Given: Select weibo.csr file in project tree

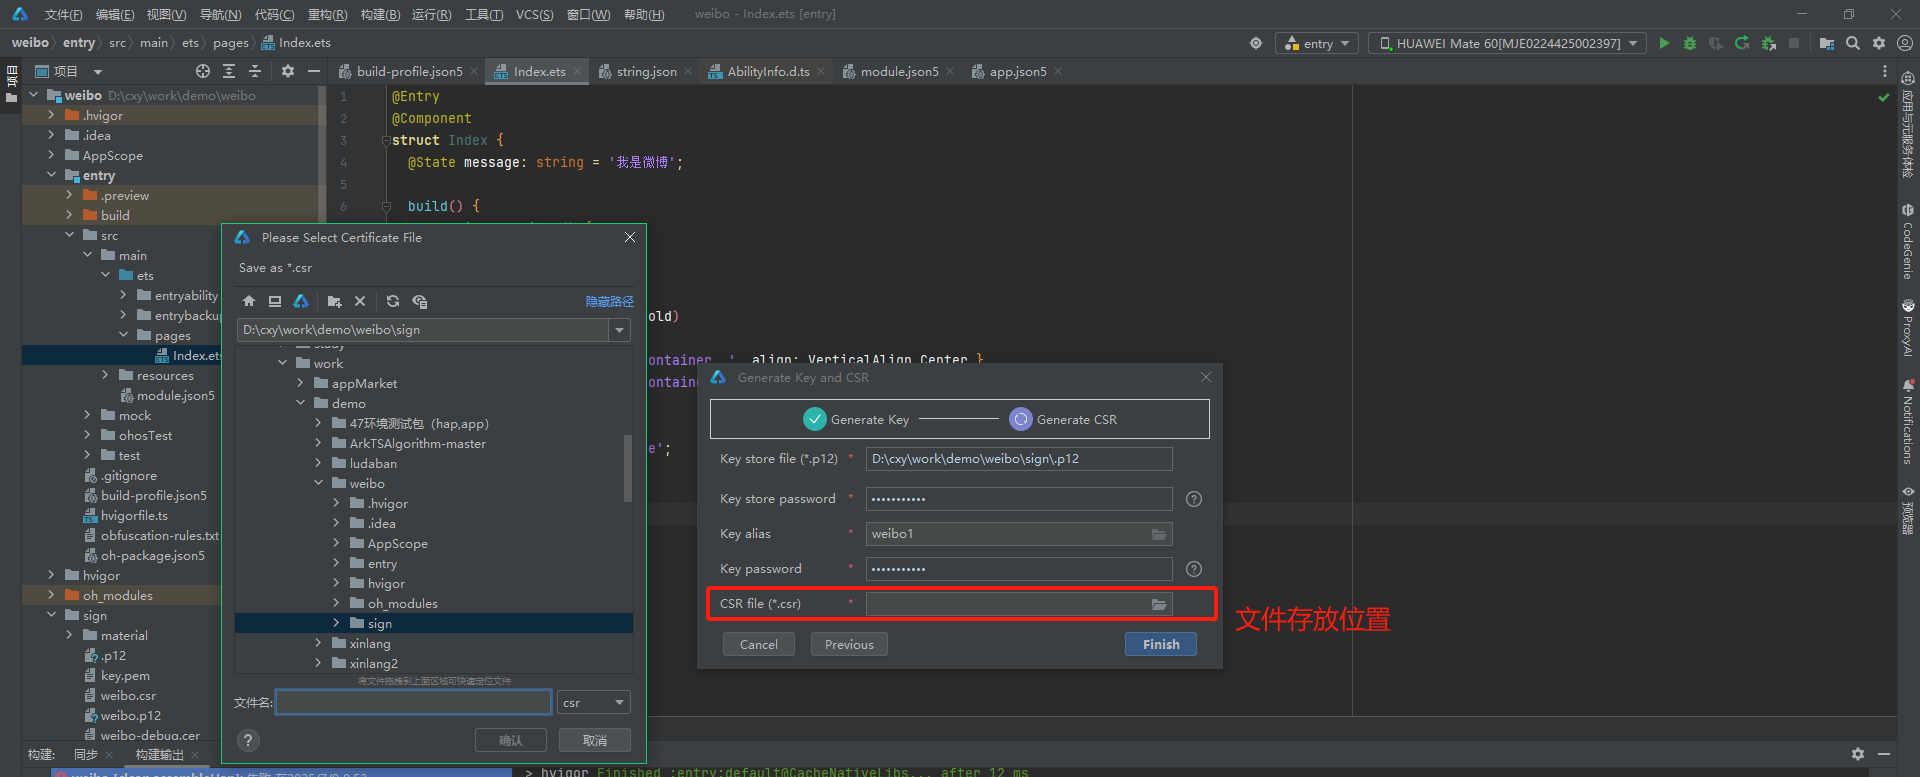Looking at the screenshot, I should point(128,696).
